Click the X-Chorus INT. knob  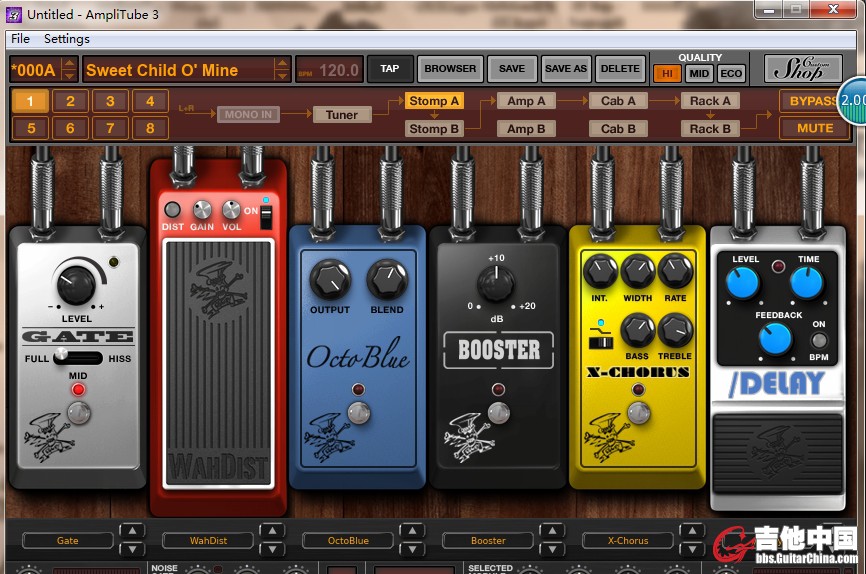[x=600, y=271]
